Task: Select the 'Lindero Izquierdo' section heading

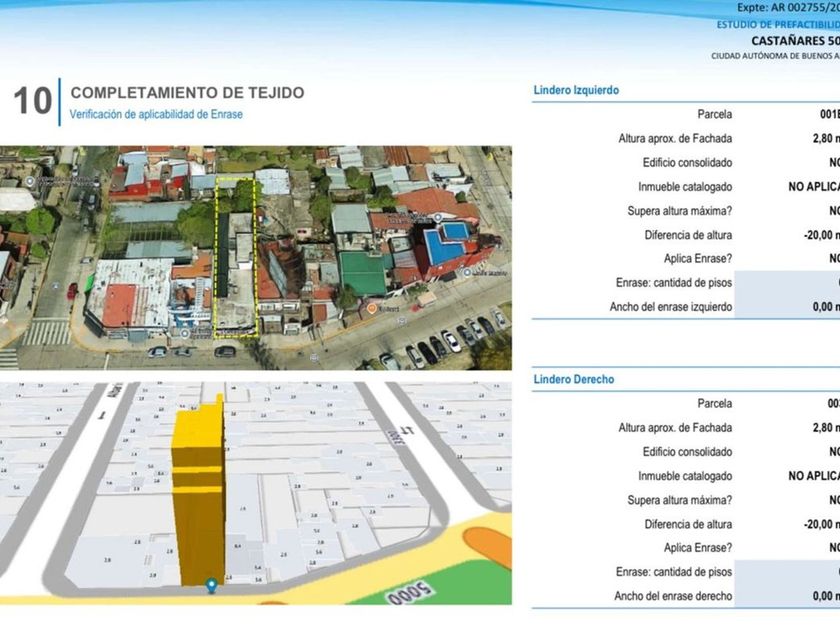Action: [x=576, y=90]
